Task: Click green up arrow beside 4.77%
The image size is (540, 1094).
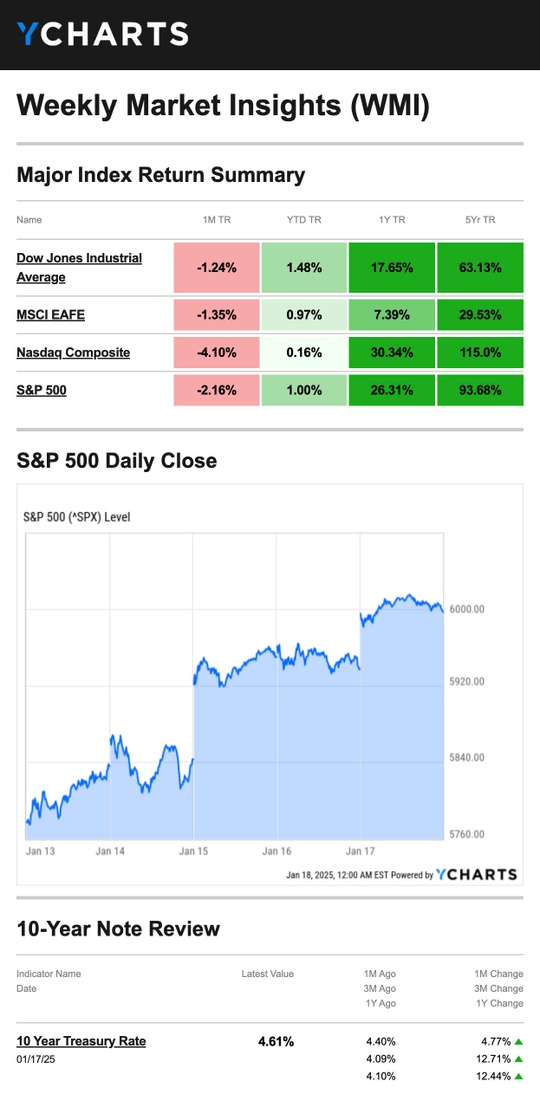Action: 518,1042
